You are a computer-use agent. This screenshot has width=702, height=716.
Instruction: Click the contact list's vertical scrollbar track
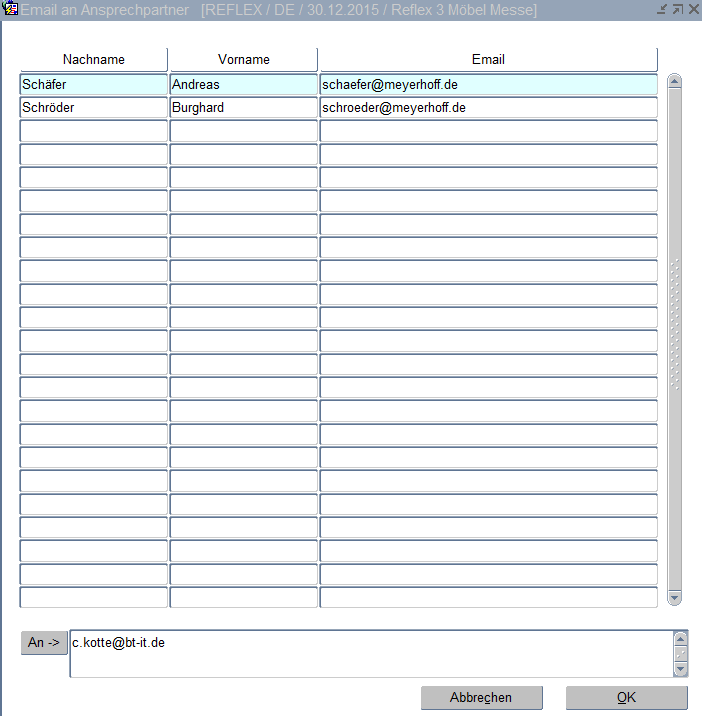coord(673,450)
